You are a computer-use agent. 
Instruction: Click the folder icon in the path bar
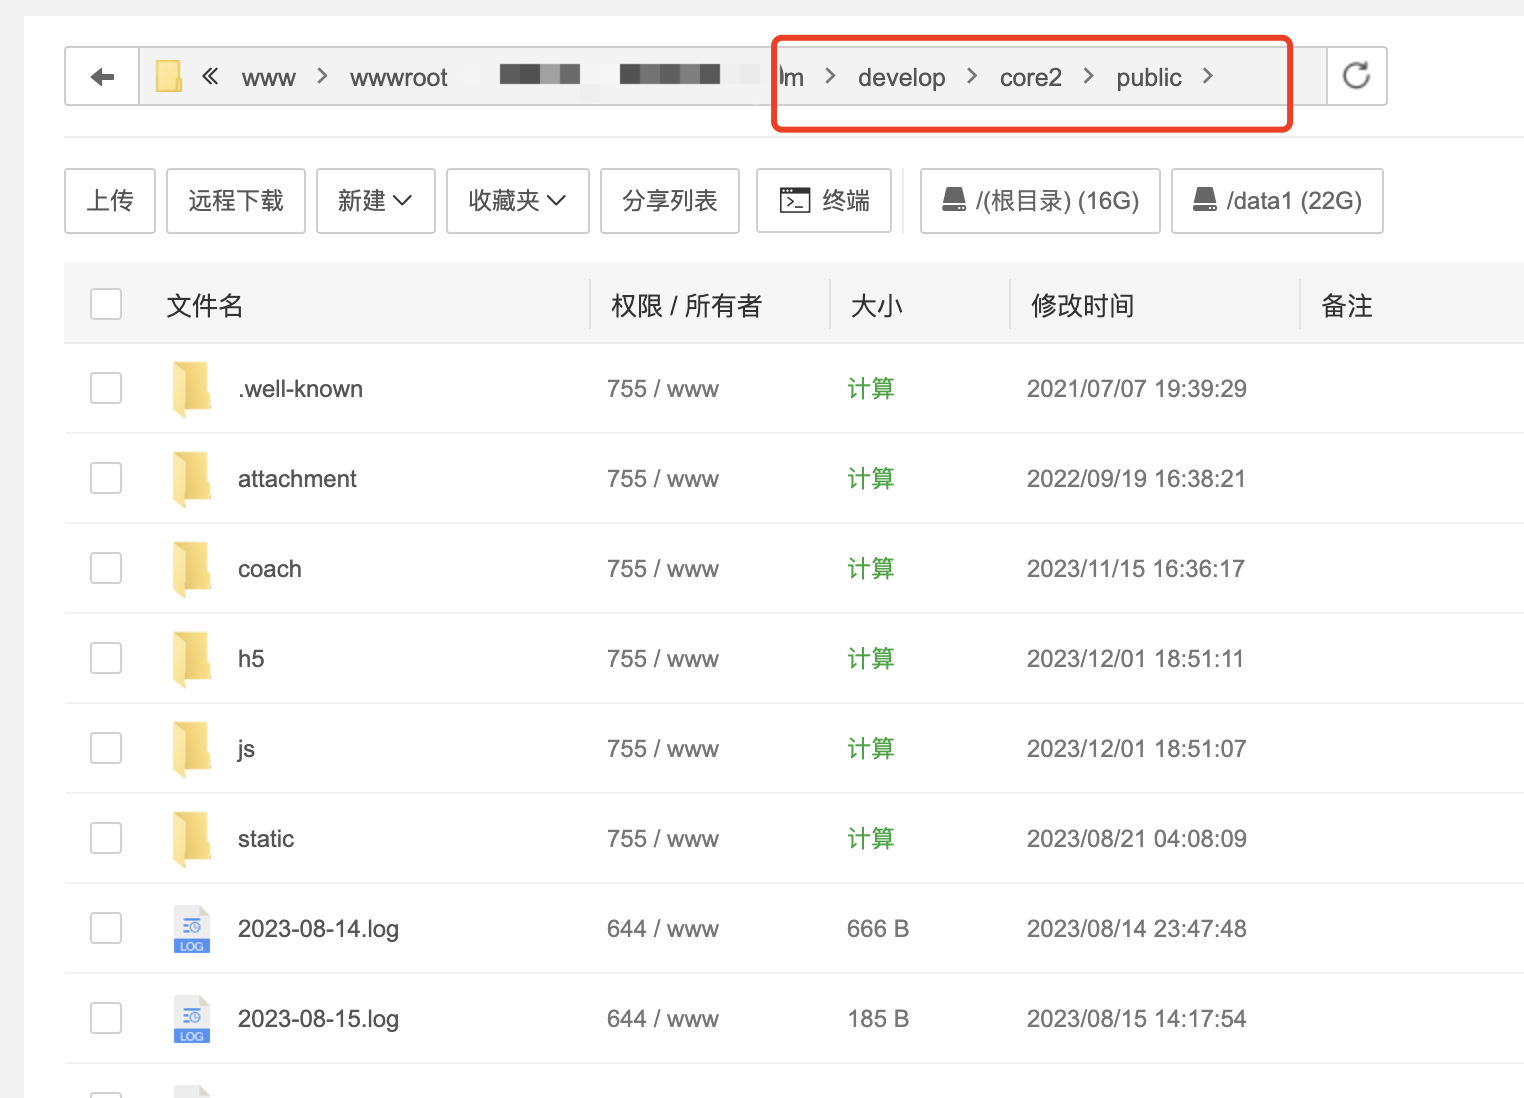pyautogui.click(x=169, y=77)
